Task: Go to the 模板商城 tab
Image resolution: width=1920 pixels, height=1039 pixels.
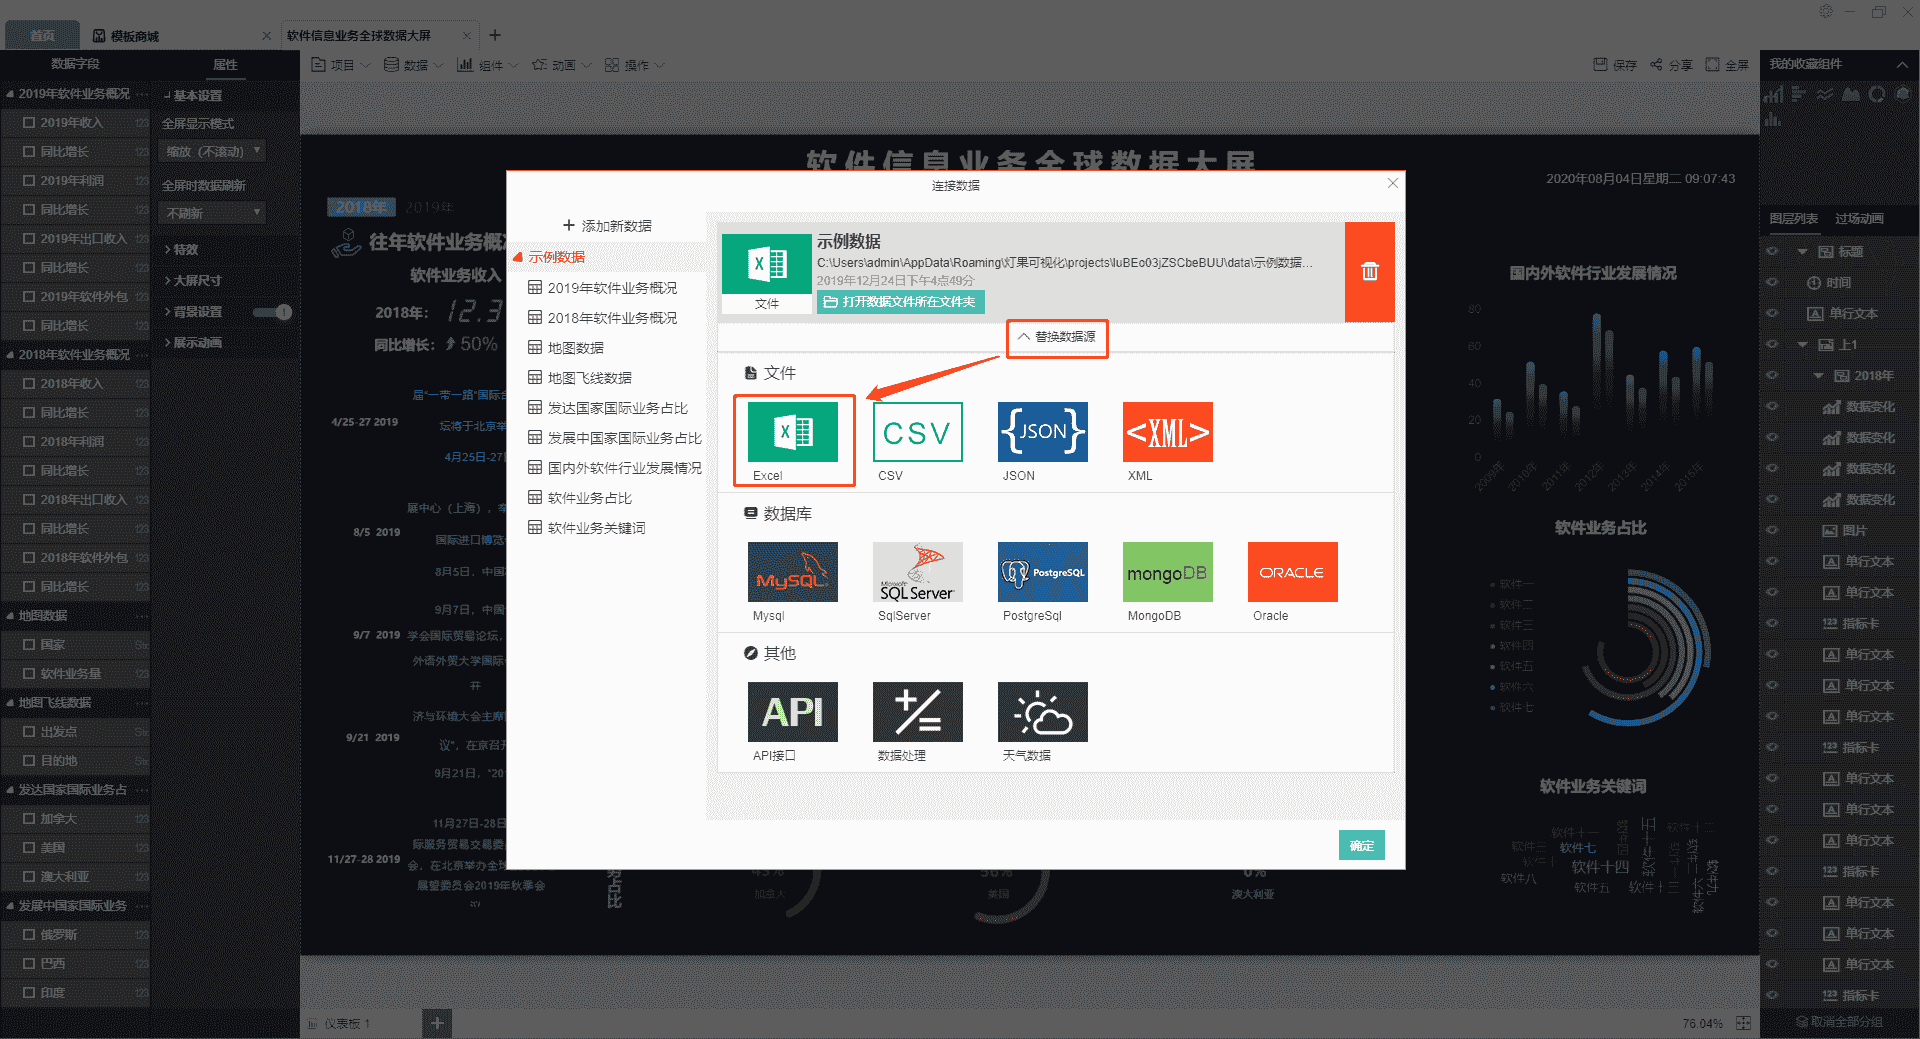Action: click(135, 36)
